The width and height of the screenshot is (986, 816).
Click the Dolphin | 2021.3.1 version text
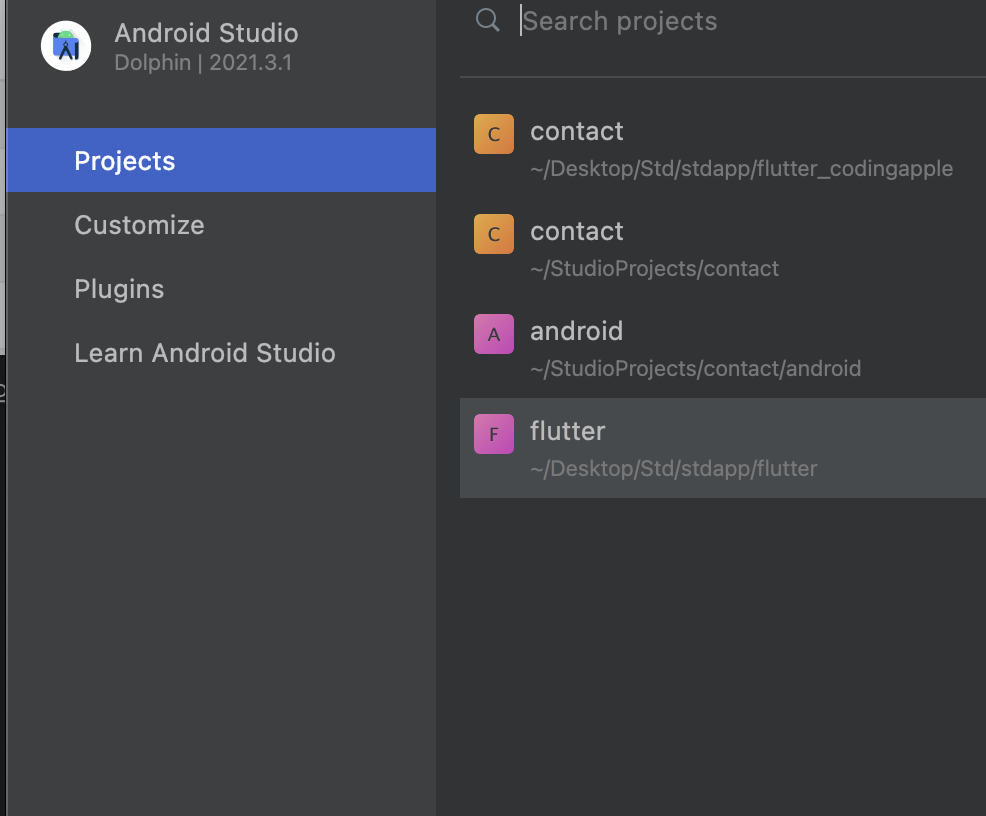point(203,63)
